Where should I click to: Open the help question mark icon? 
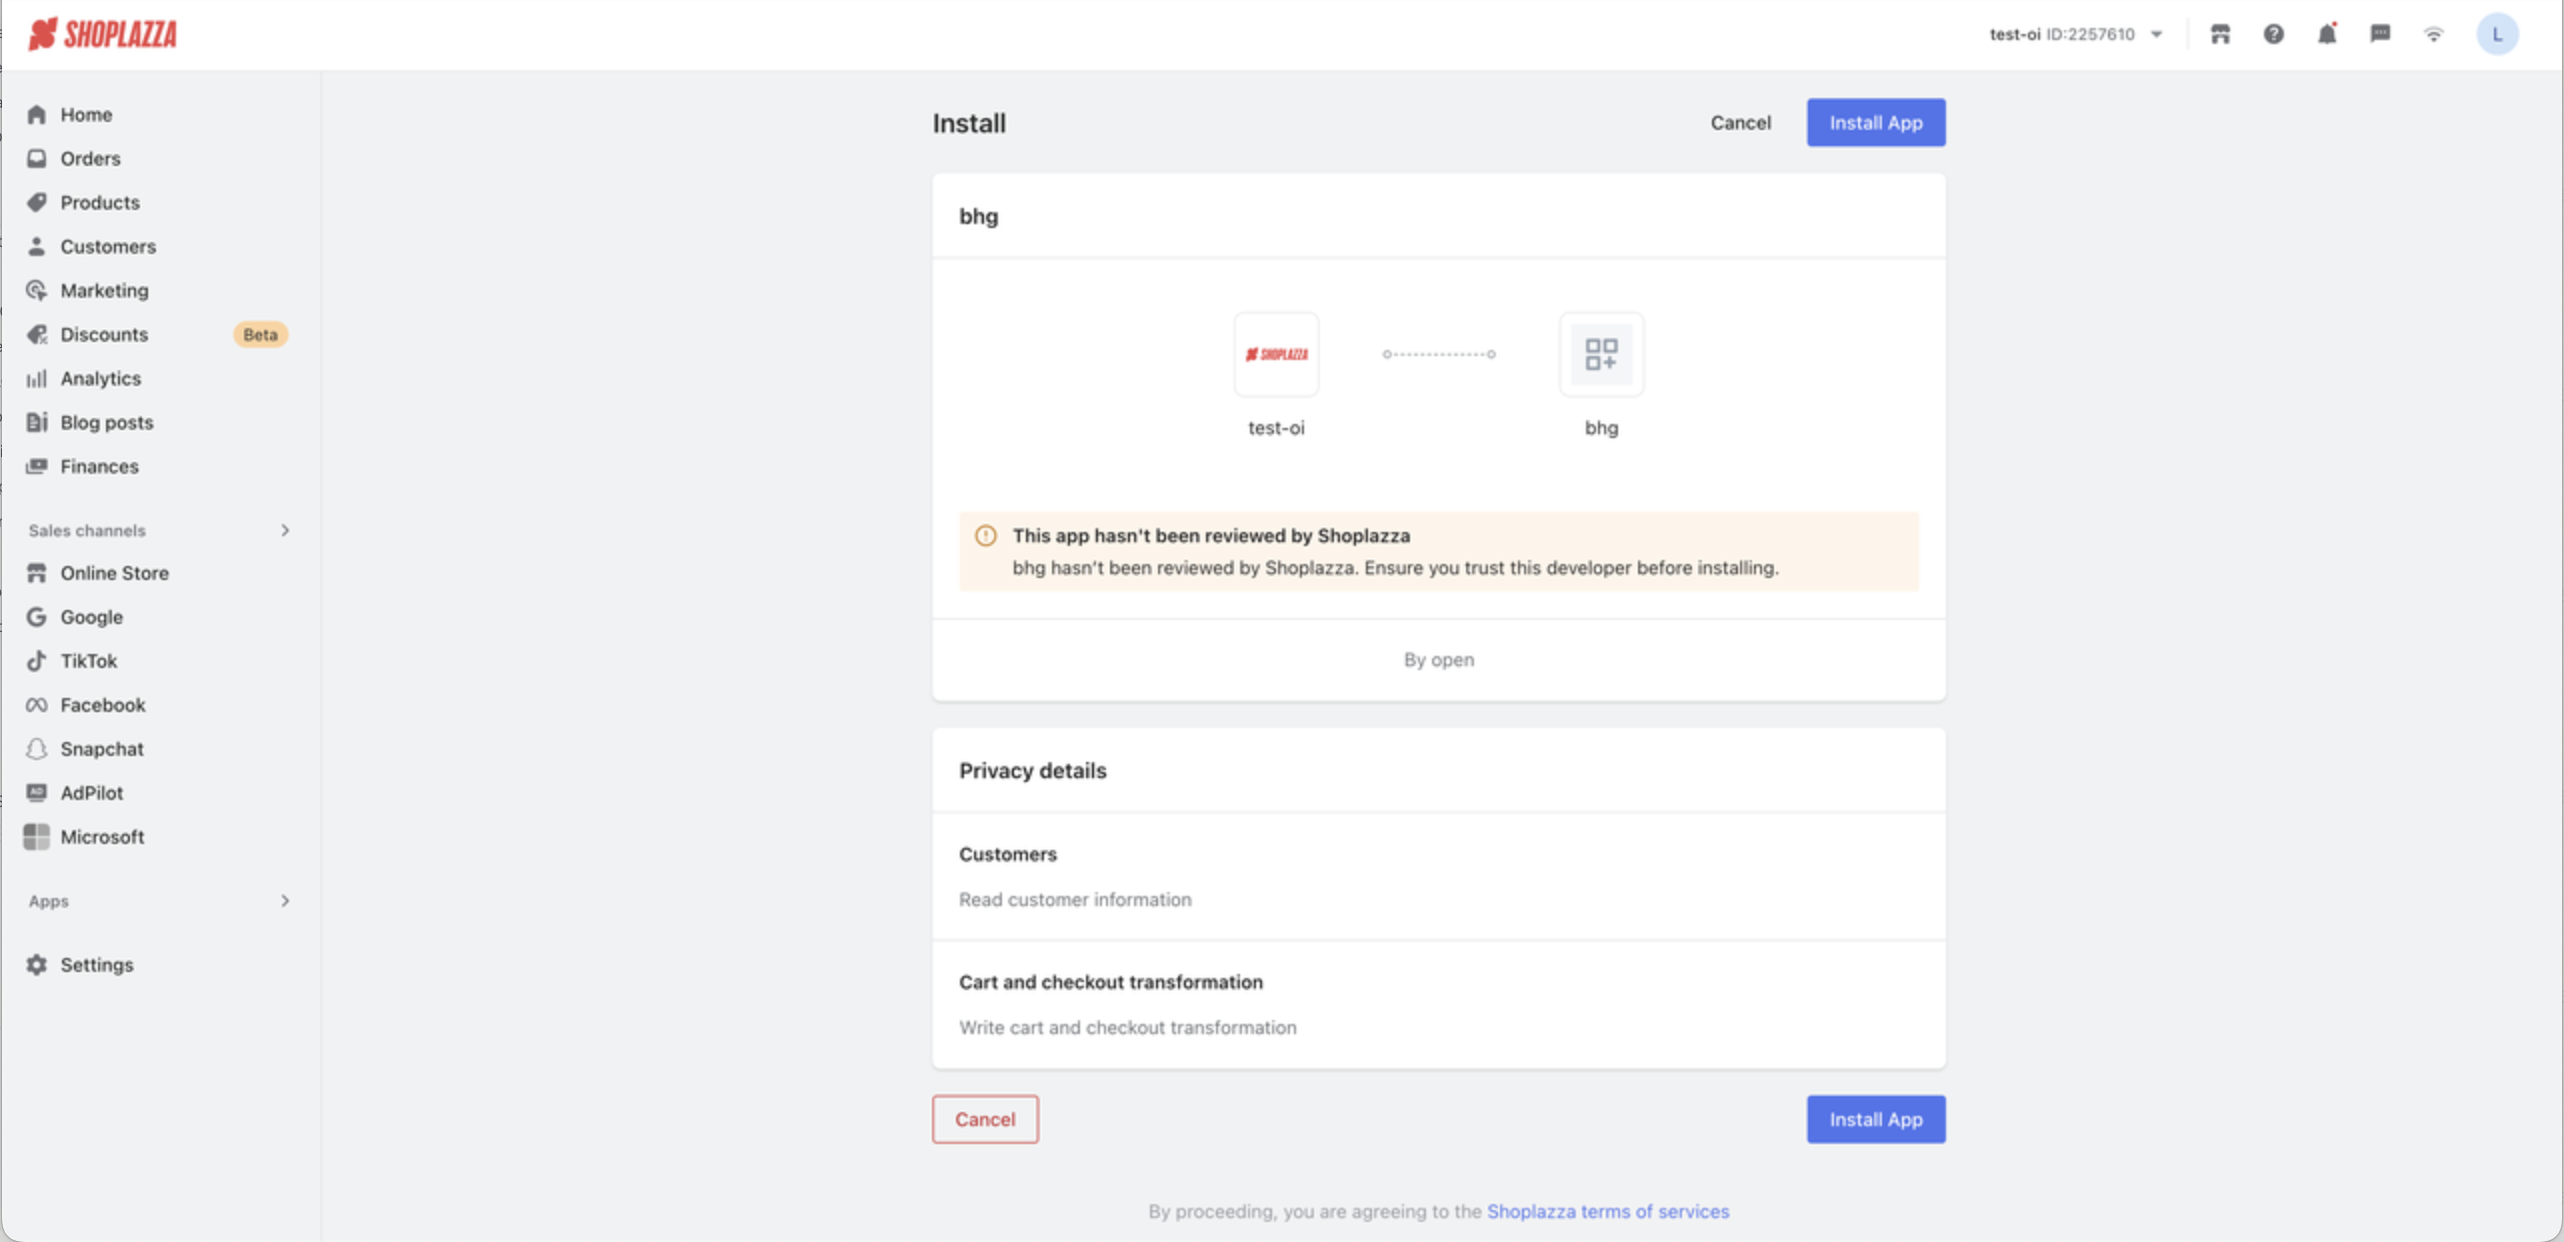(x=2273, y=34)
